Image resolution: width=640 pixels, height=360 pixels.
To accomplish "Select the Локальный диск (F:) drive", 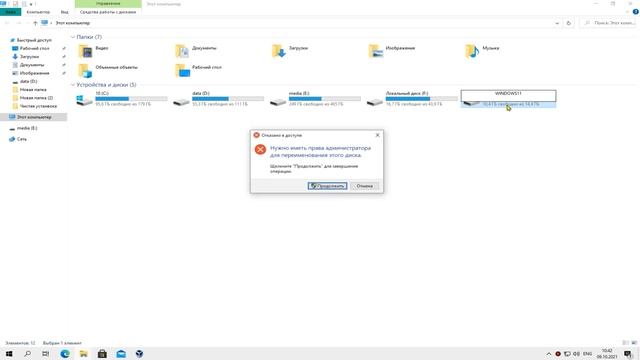I will (412, 99).
